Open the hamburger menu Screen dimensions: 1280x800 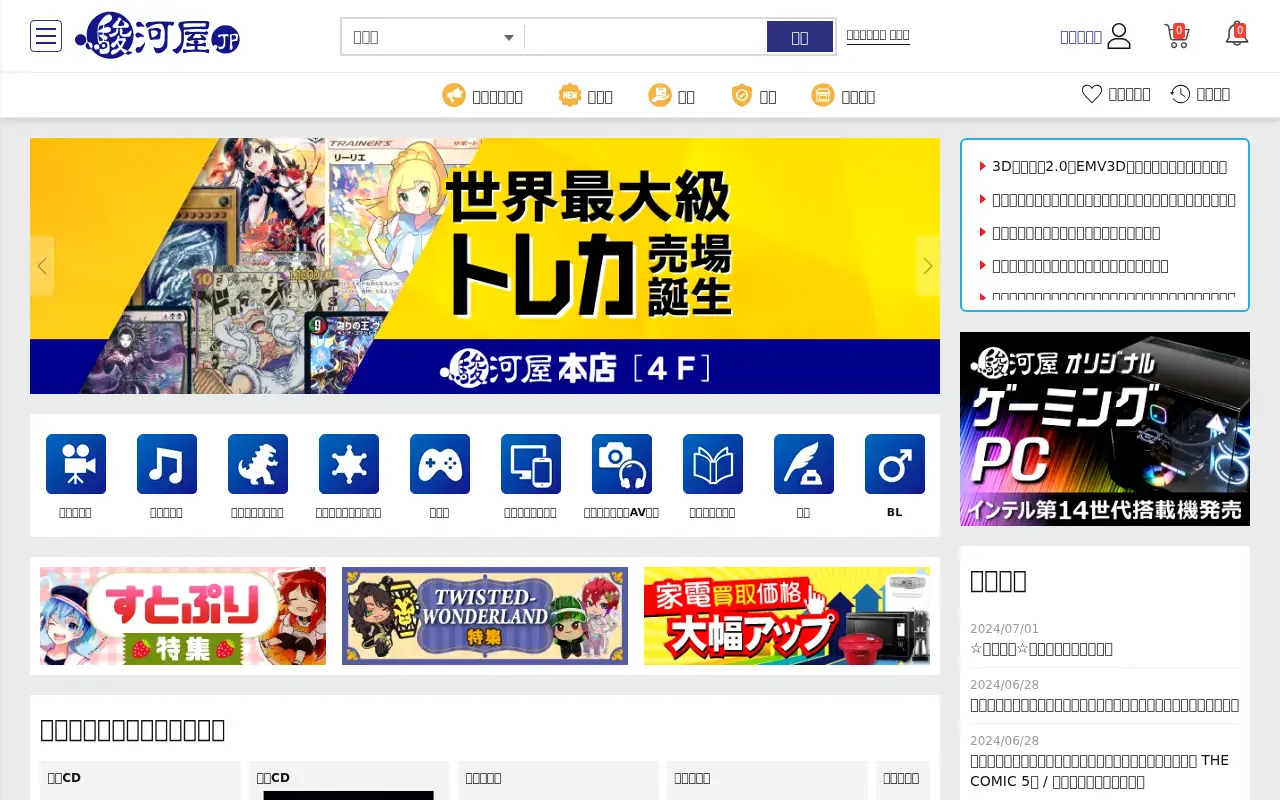point(46,36)
